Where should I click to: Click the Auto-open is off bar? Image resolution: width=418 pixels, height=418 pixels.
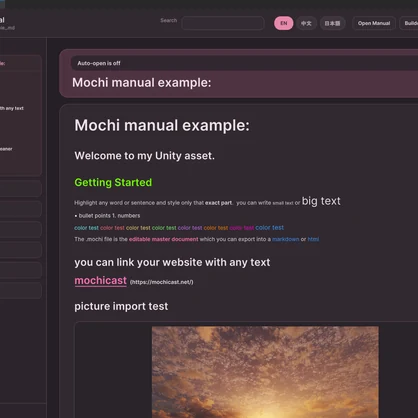(244, 63)
